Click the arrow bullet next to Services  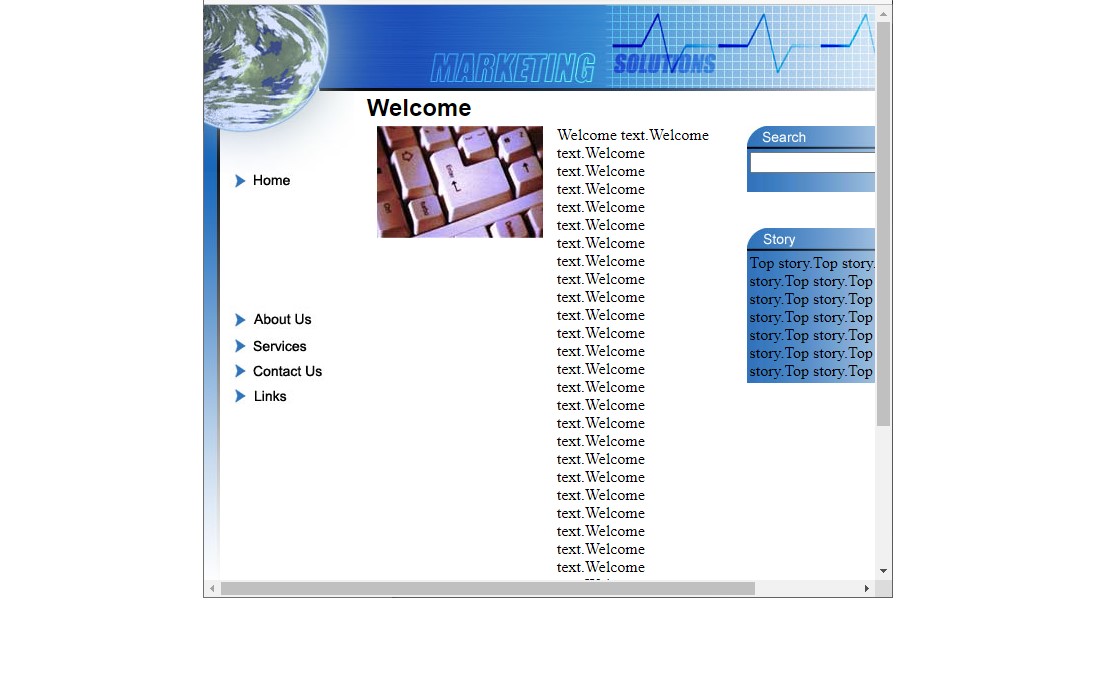(240, 346)
